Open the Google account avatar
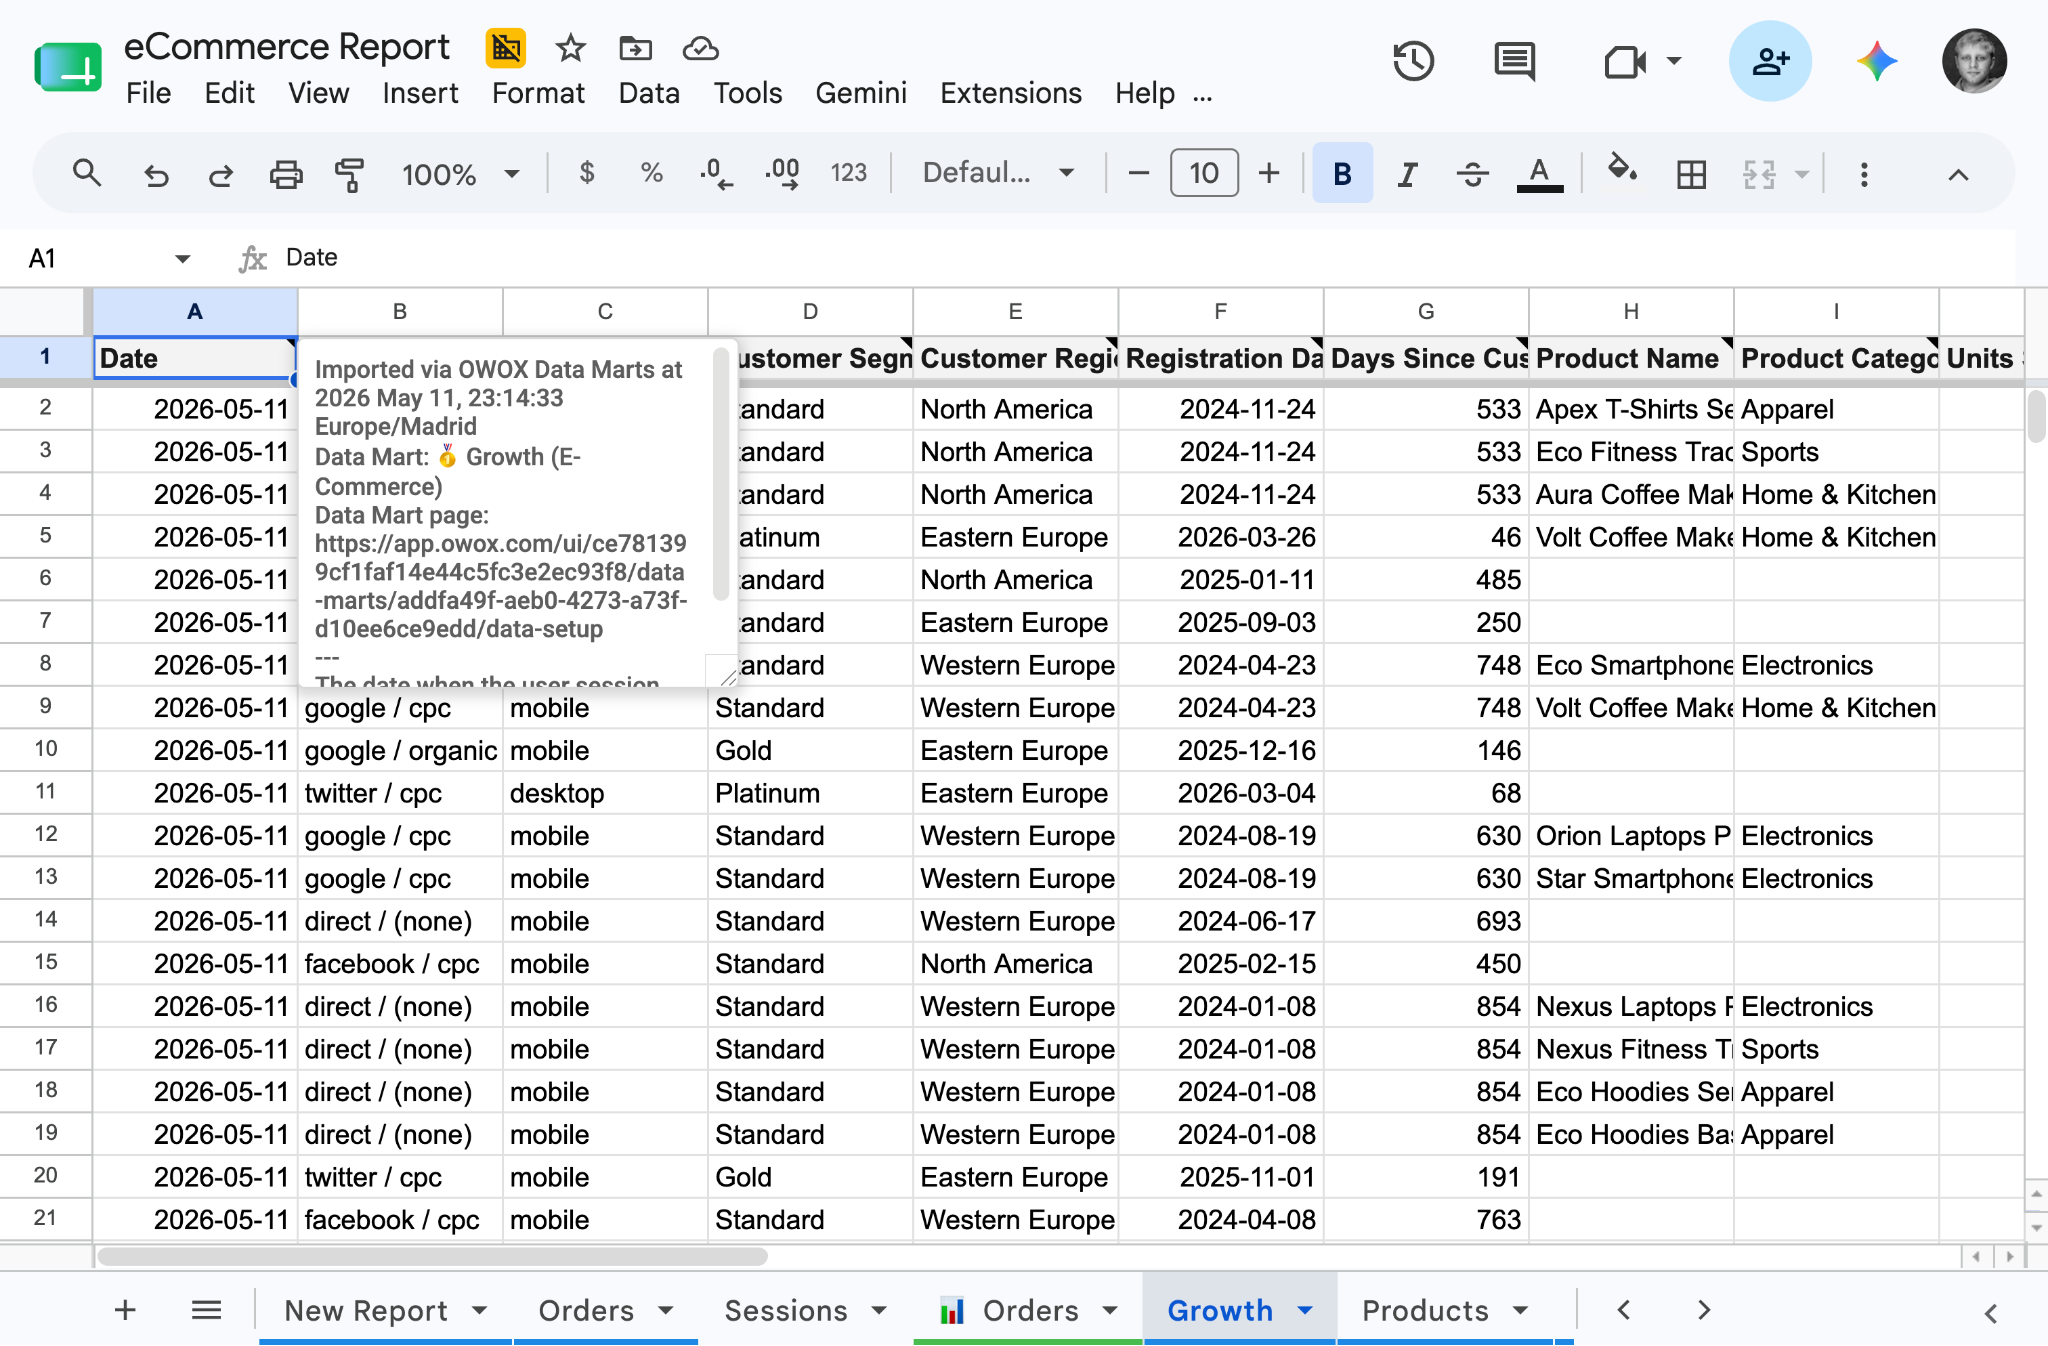The width and height of the screenshot is (2048, 1346). tap(1974, 62)
